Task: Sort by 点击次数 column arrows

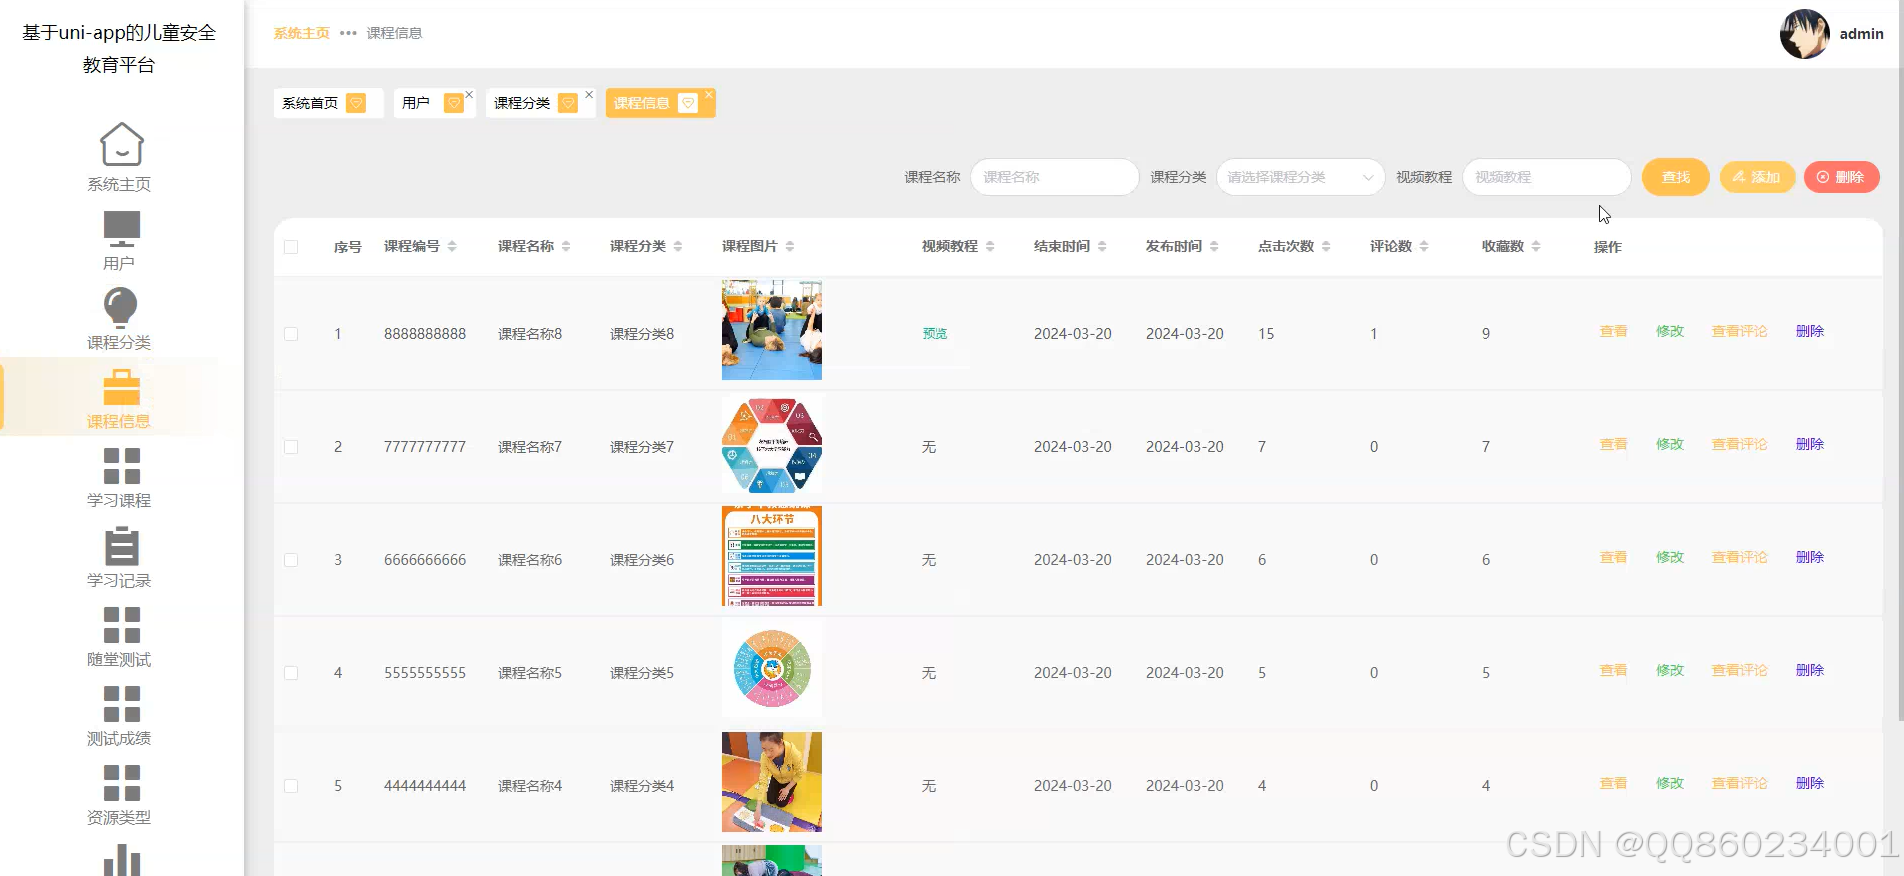Action: (1326, 246)
